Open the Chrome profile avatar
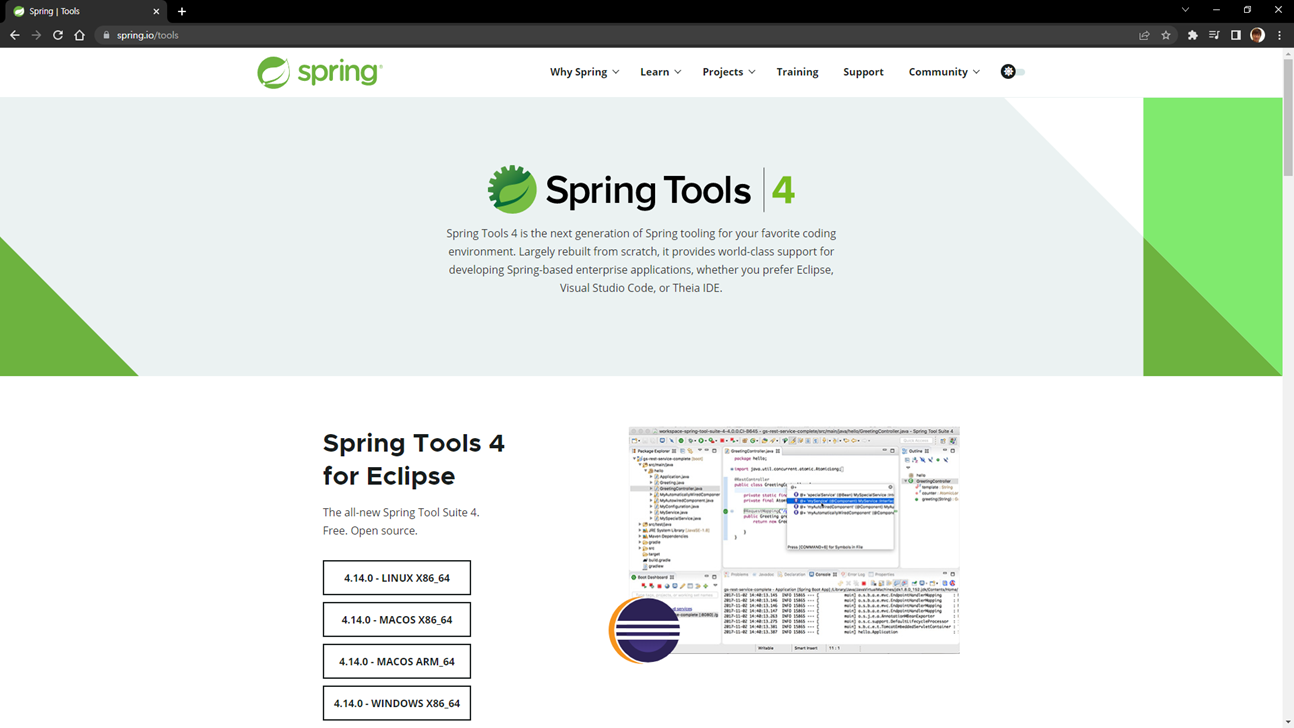 point(1258,35)
